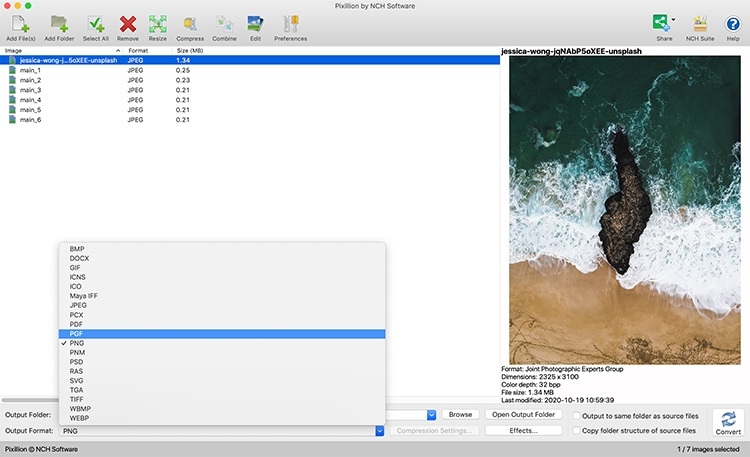Toggle copy folder structure of source files
The height and width of the screenshot is (457, 750).
pyautogui.click(x=577, y=430)
